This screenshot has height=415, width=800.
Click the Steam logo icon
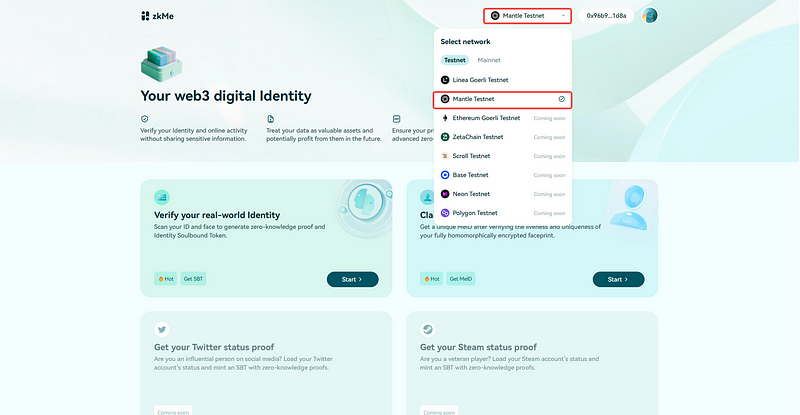(428, 330)
